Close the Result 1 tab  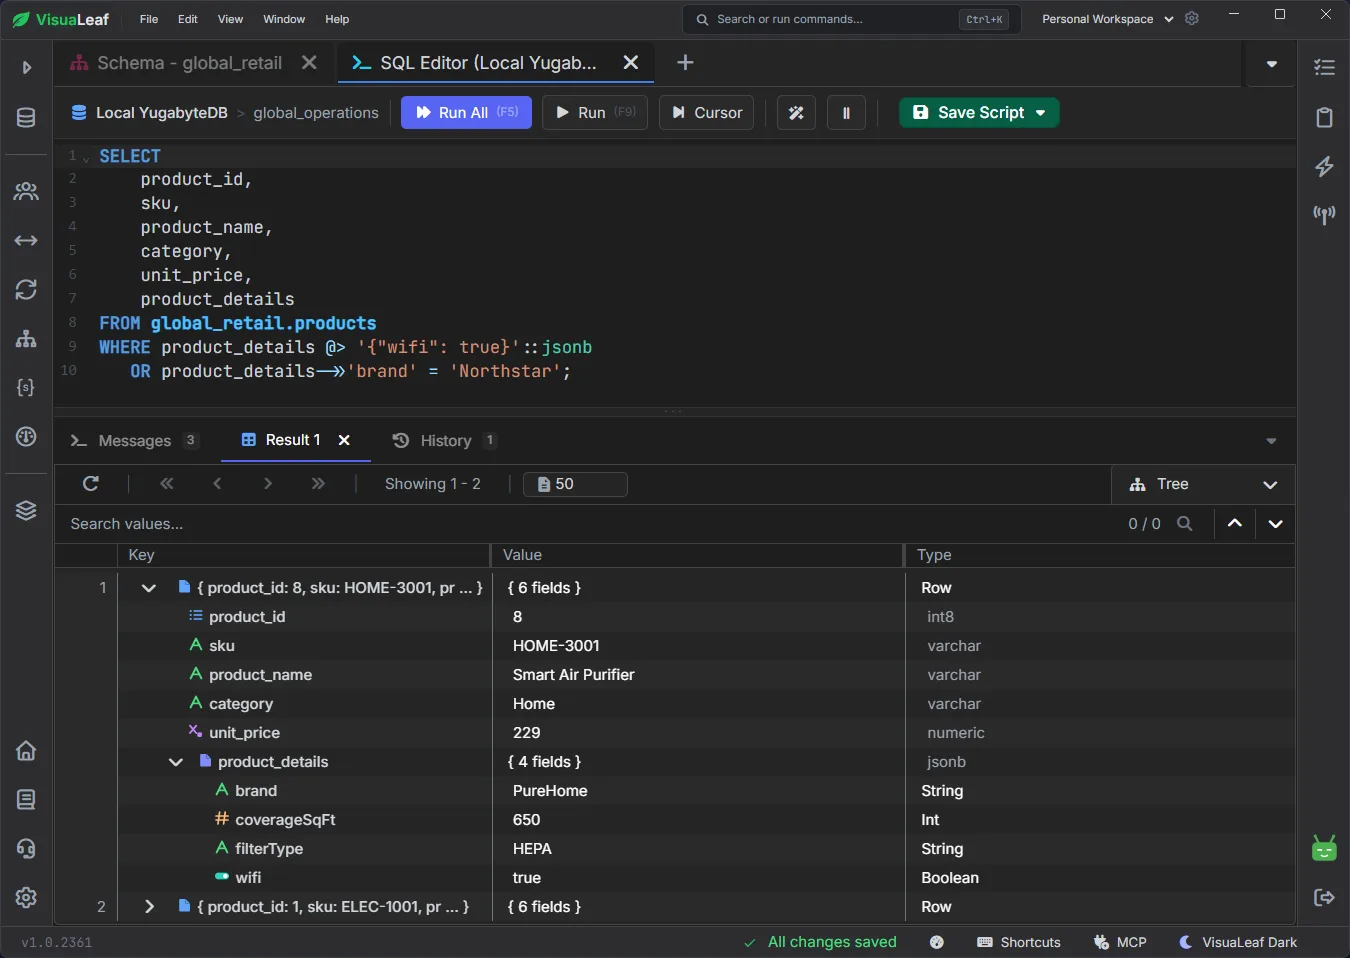344,440
